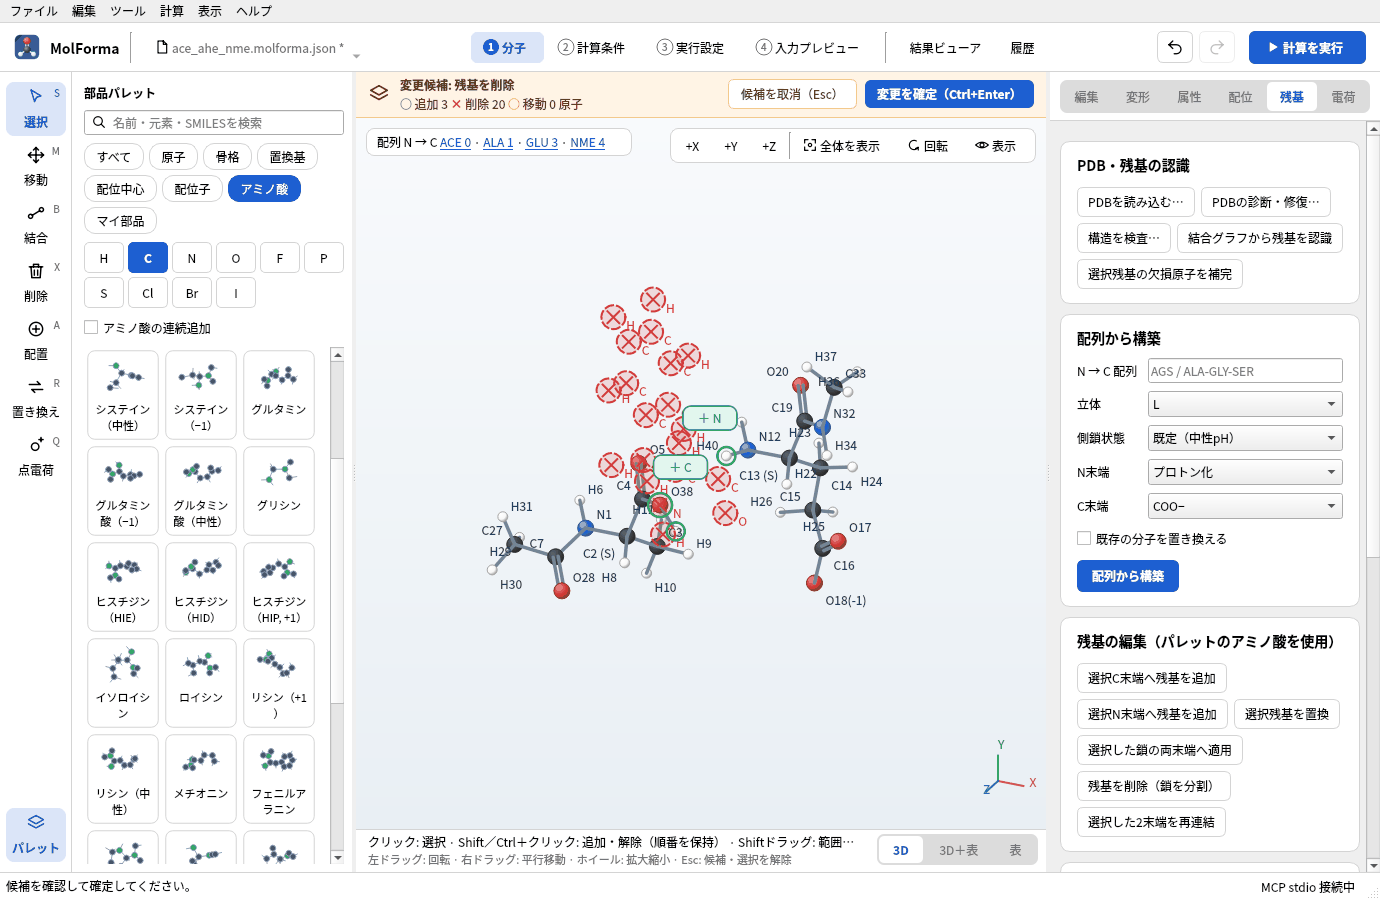Select the 選択 (select) tool

click(x=36, y=108)
